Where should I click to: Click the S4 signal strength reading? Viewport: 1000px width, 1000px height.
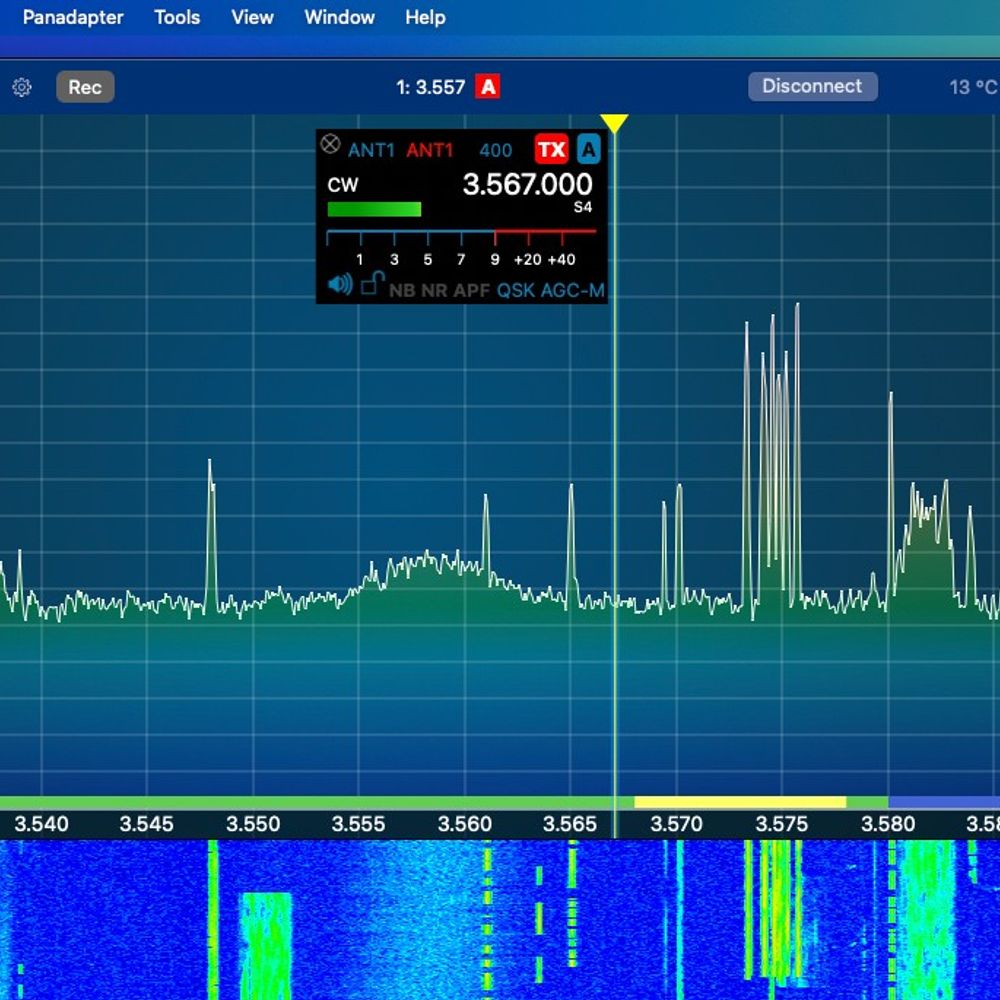tap(583, 207)
